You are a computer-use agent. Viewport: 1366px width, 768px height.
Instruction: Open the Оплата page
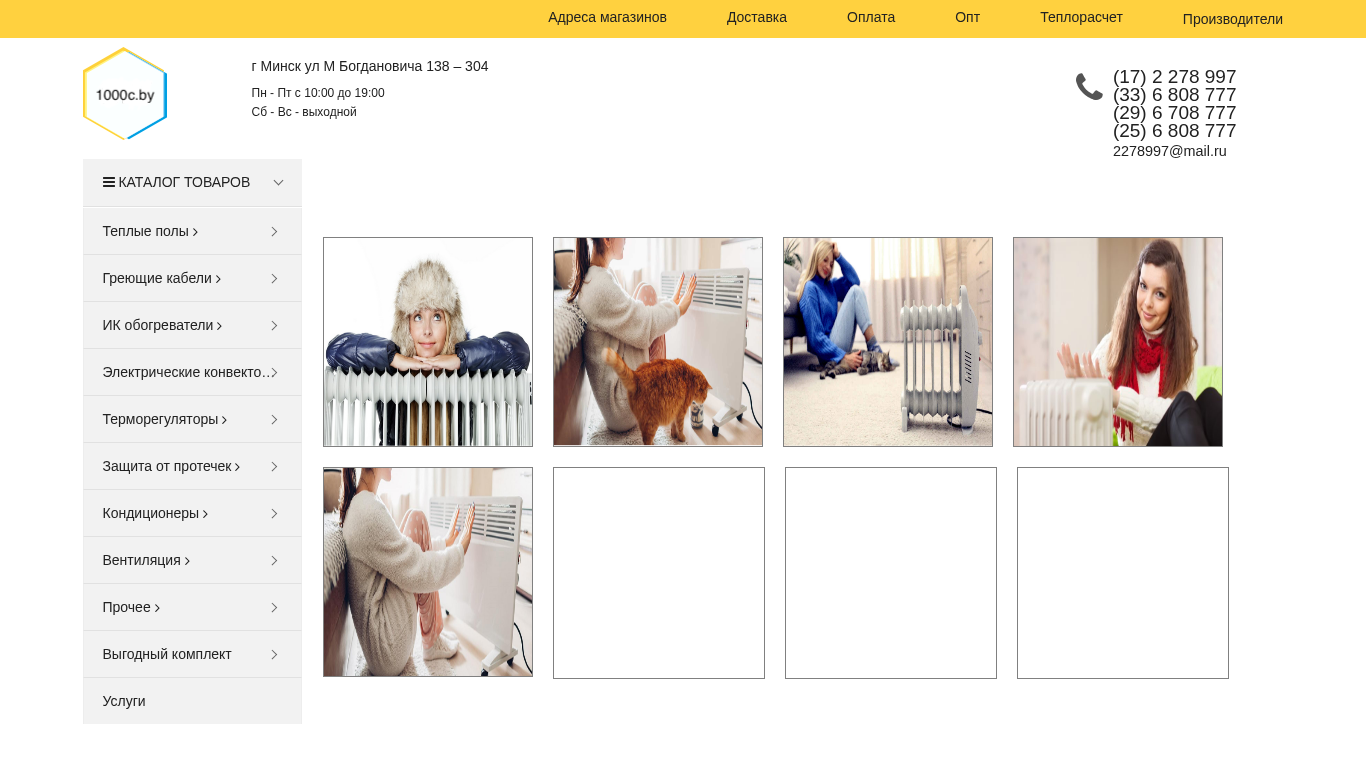click(x=871, y=17)
